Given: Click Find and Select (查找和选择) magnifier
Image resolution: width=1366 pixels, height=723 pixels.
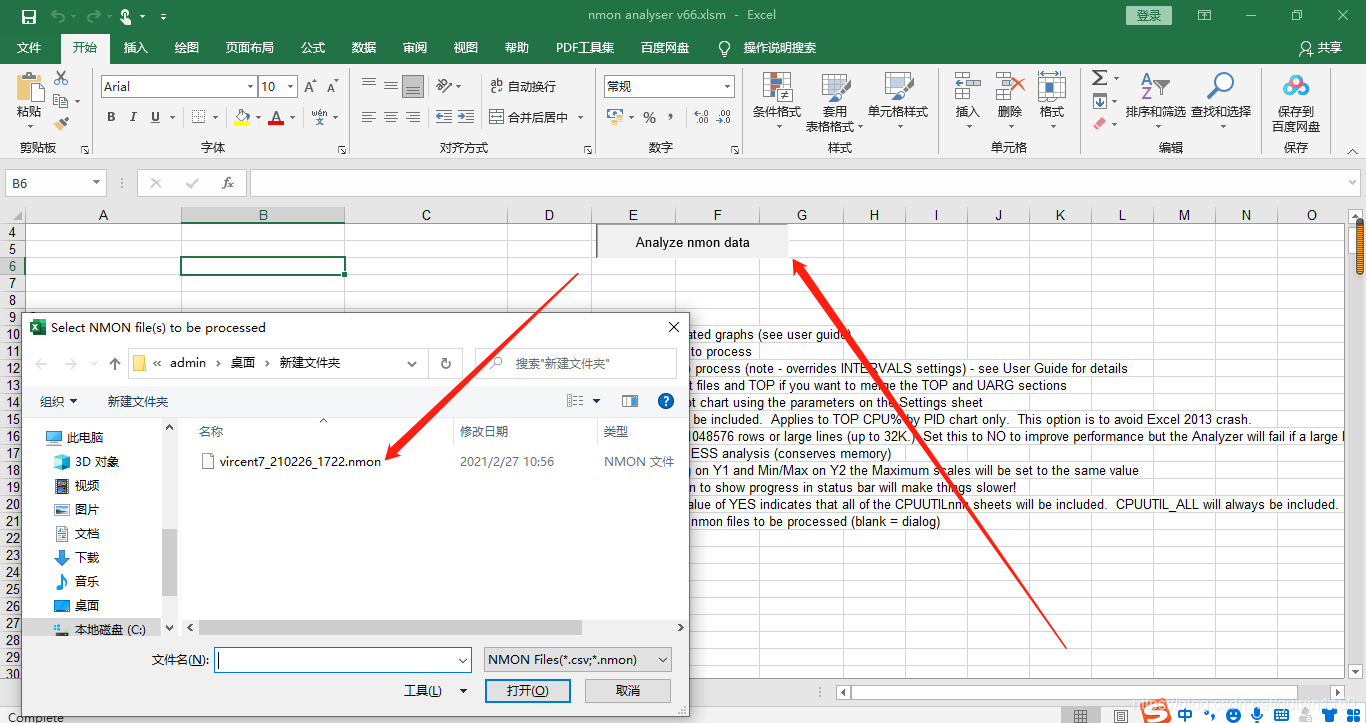Looking at the screenshot, I should point(1220,87).
